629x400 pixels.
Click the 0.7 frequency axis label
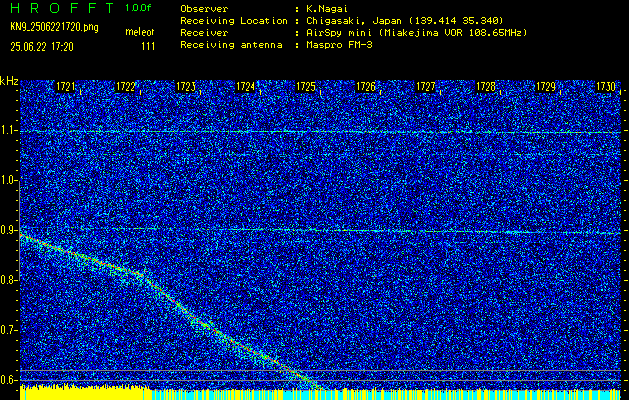point(8,330)
